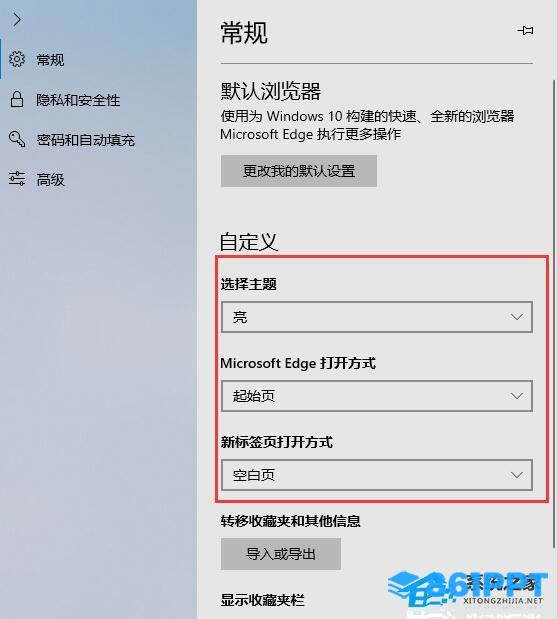The image size is (558, 619).
Task: Click the vertical scrollbar of settings pane
Action: pos(554,314)
